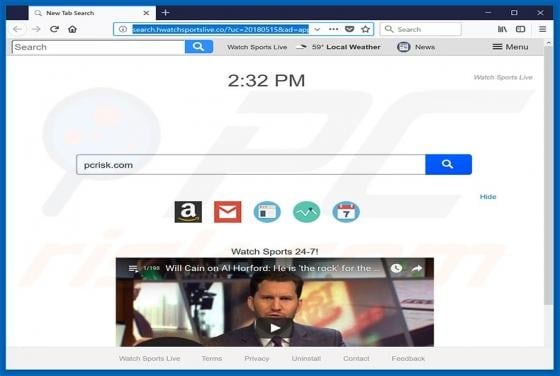Click the News icon in the toolbar
The height and width of the screenshot is (376, 560).
coord(404,47)
